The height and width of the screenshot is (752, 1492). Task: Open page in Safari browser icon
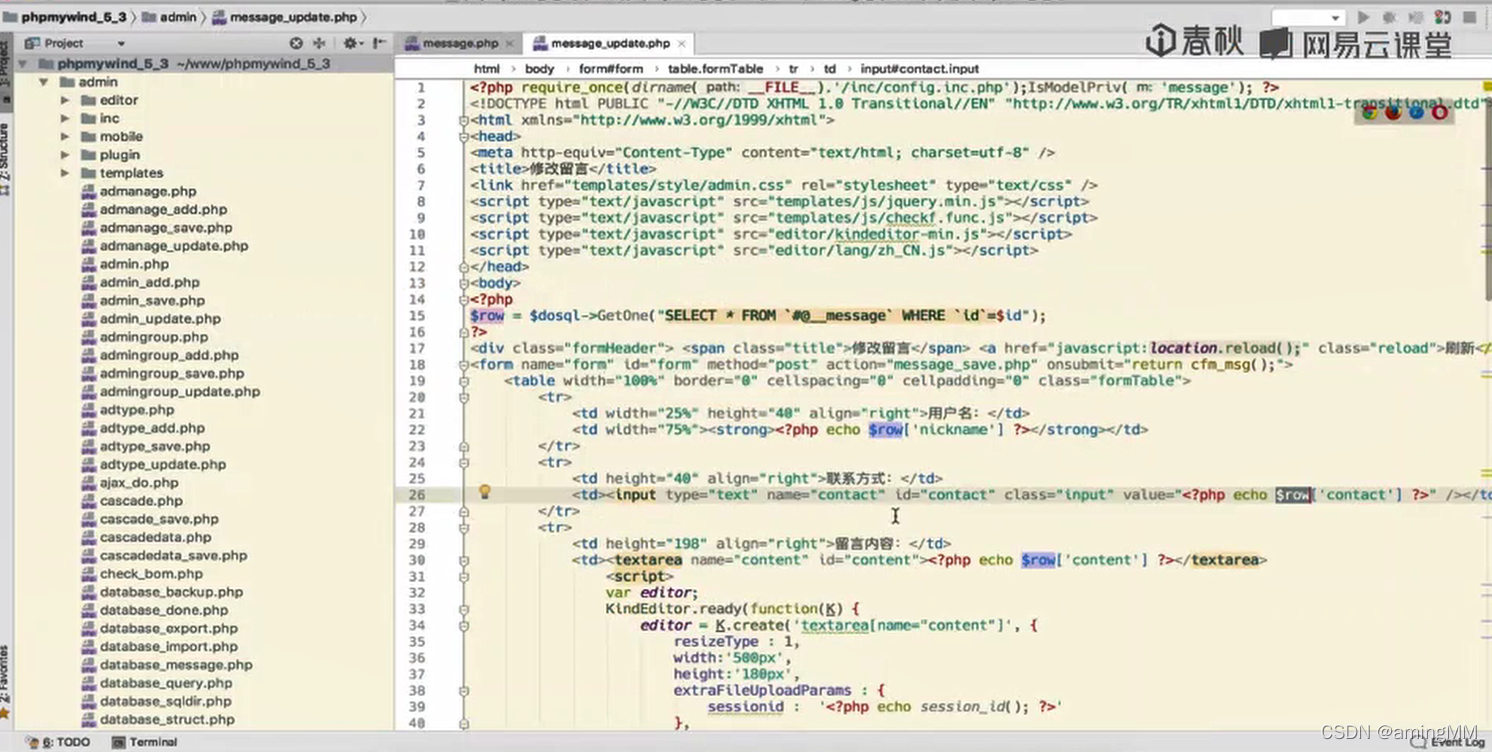pos(1416,112)
